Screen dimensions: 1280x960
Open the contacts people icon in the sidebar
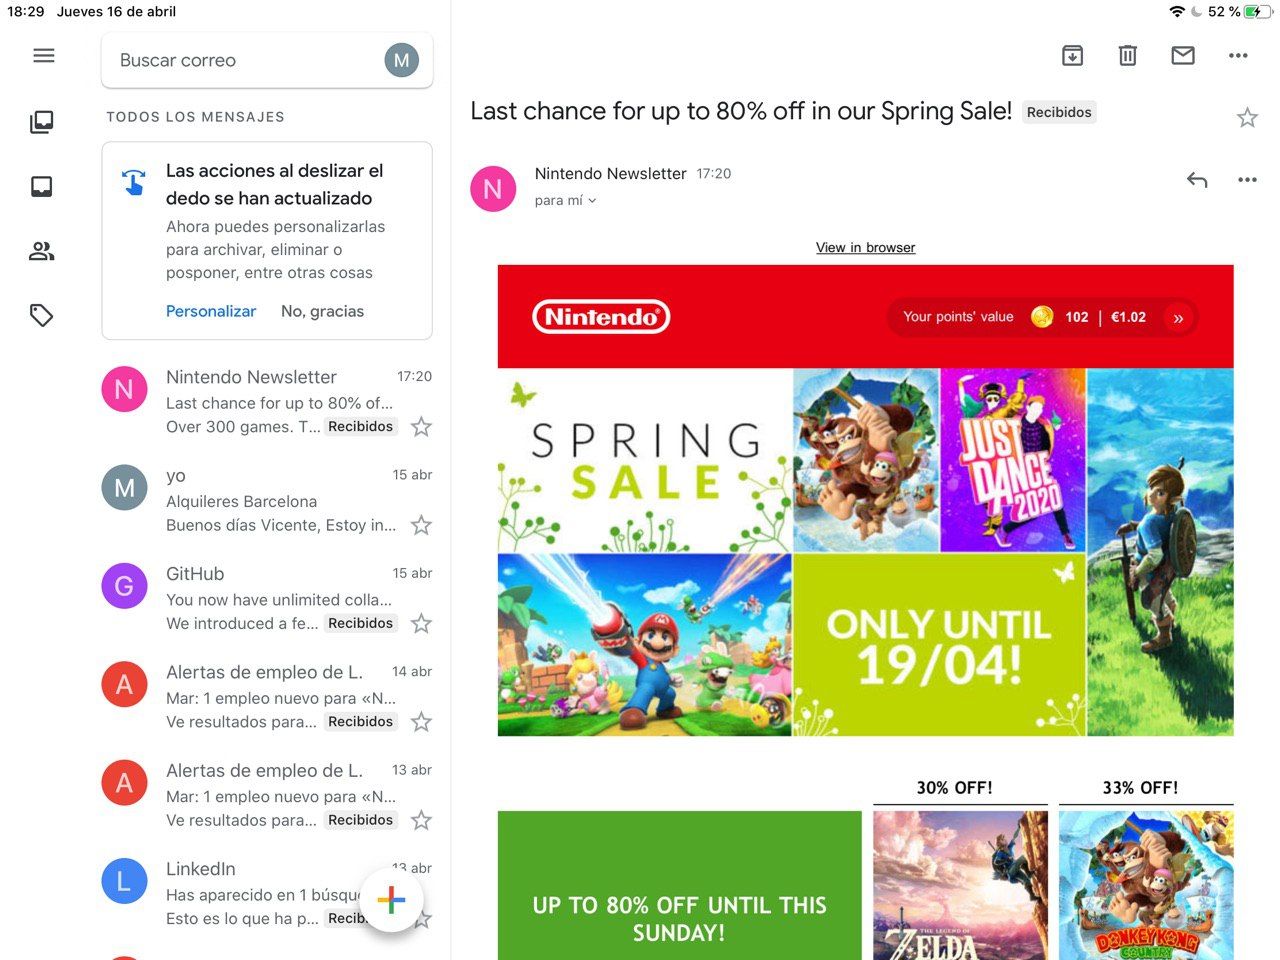click(x=42, y=251)
